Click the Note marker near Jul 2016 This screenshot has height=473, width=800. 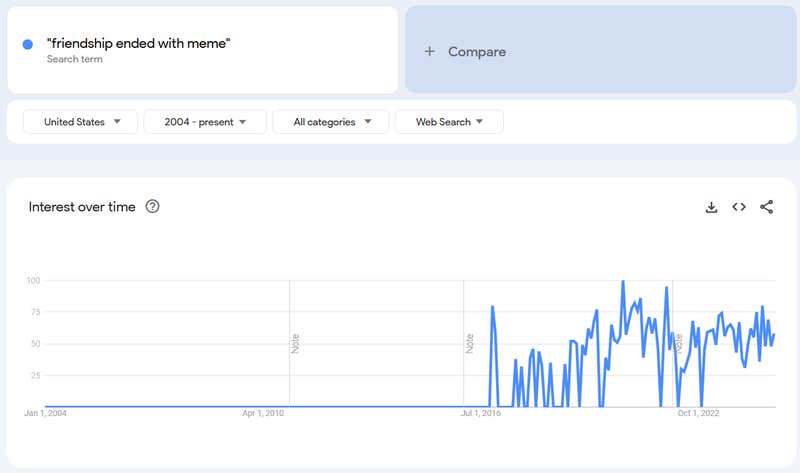point(469,343)
